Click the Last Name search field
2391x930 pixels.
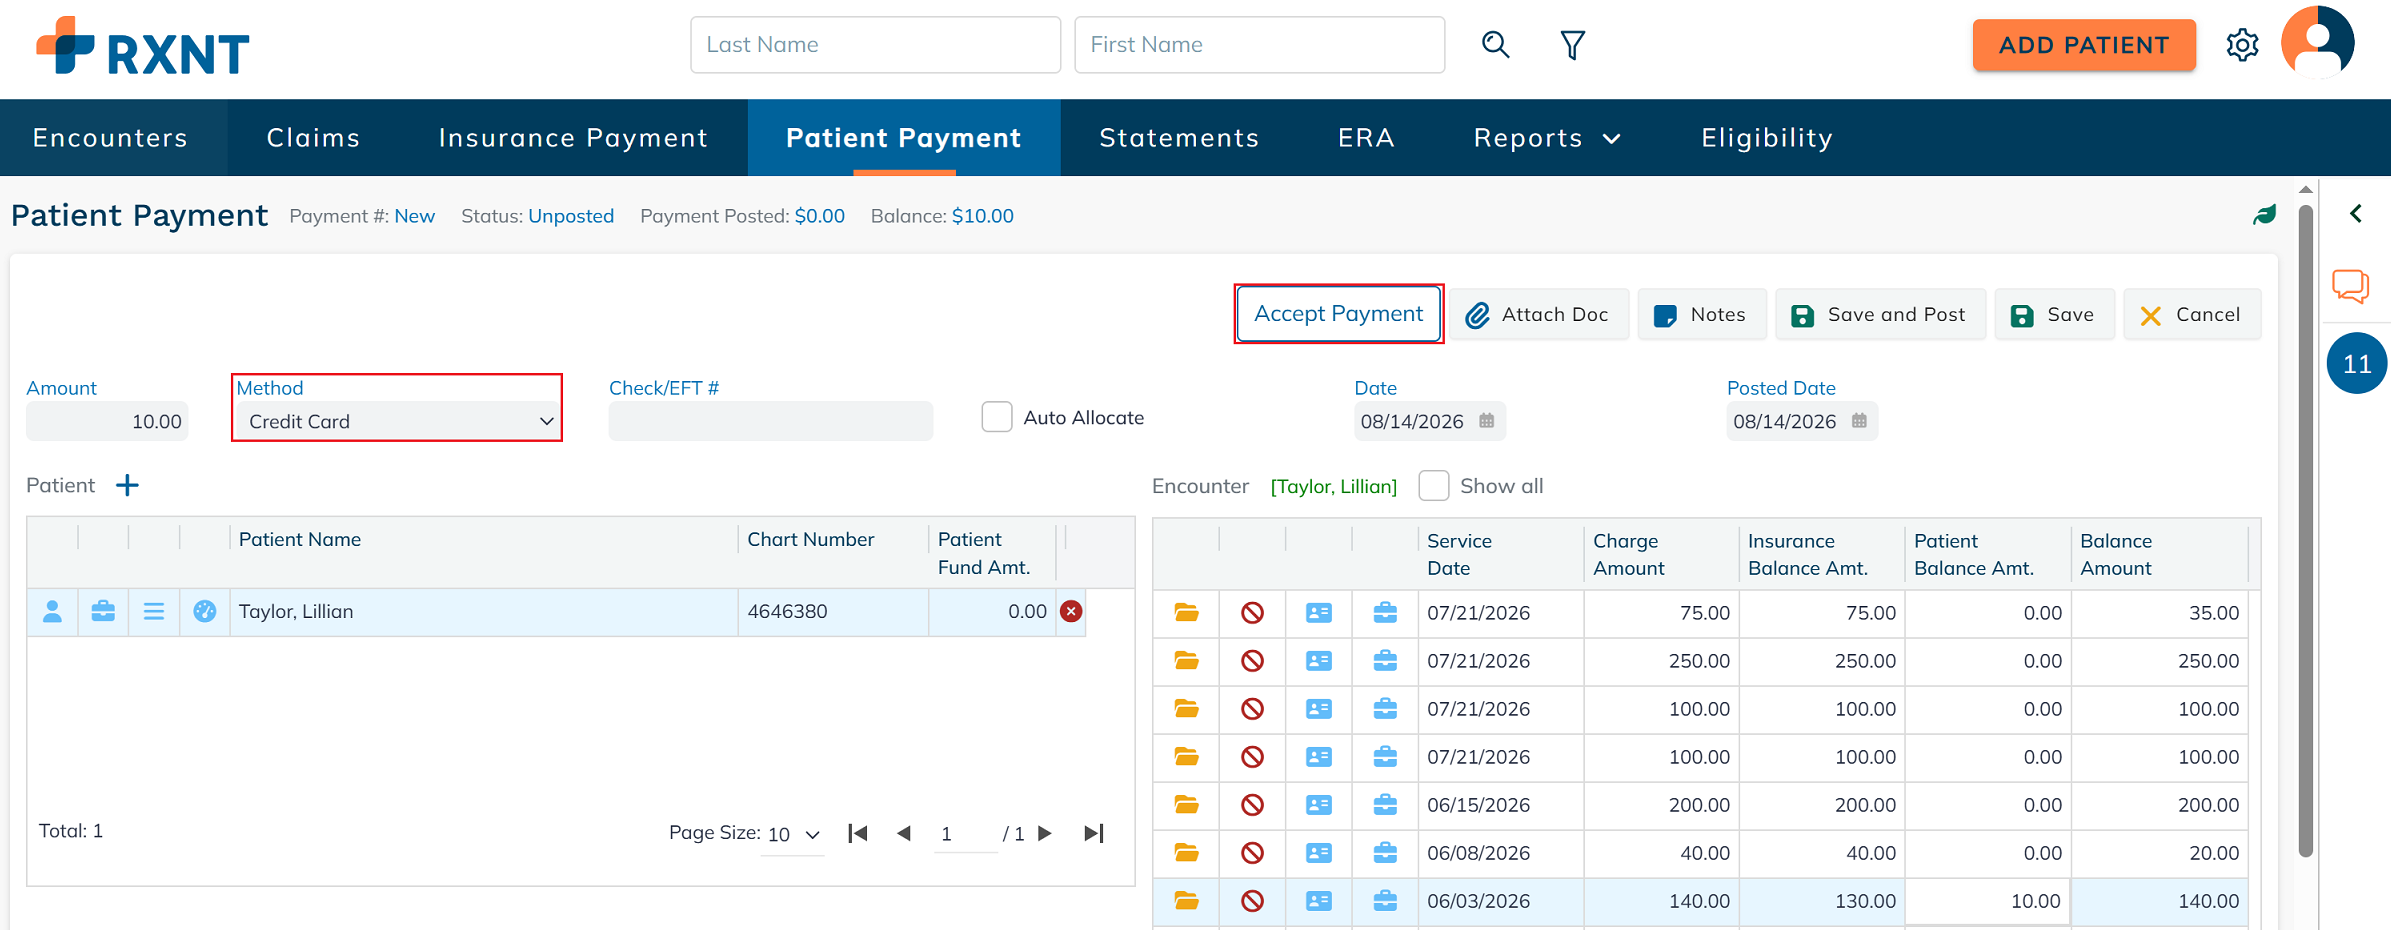(x=875, y=45)
